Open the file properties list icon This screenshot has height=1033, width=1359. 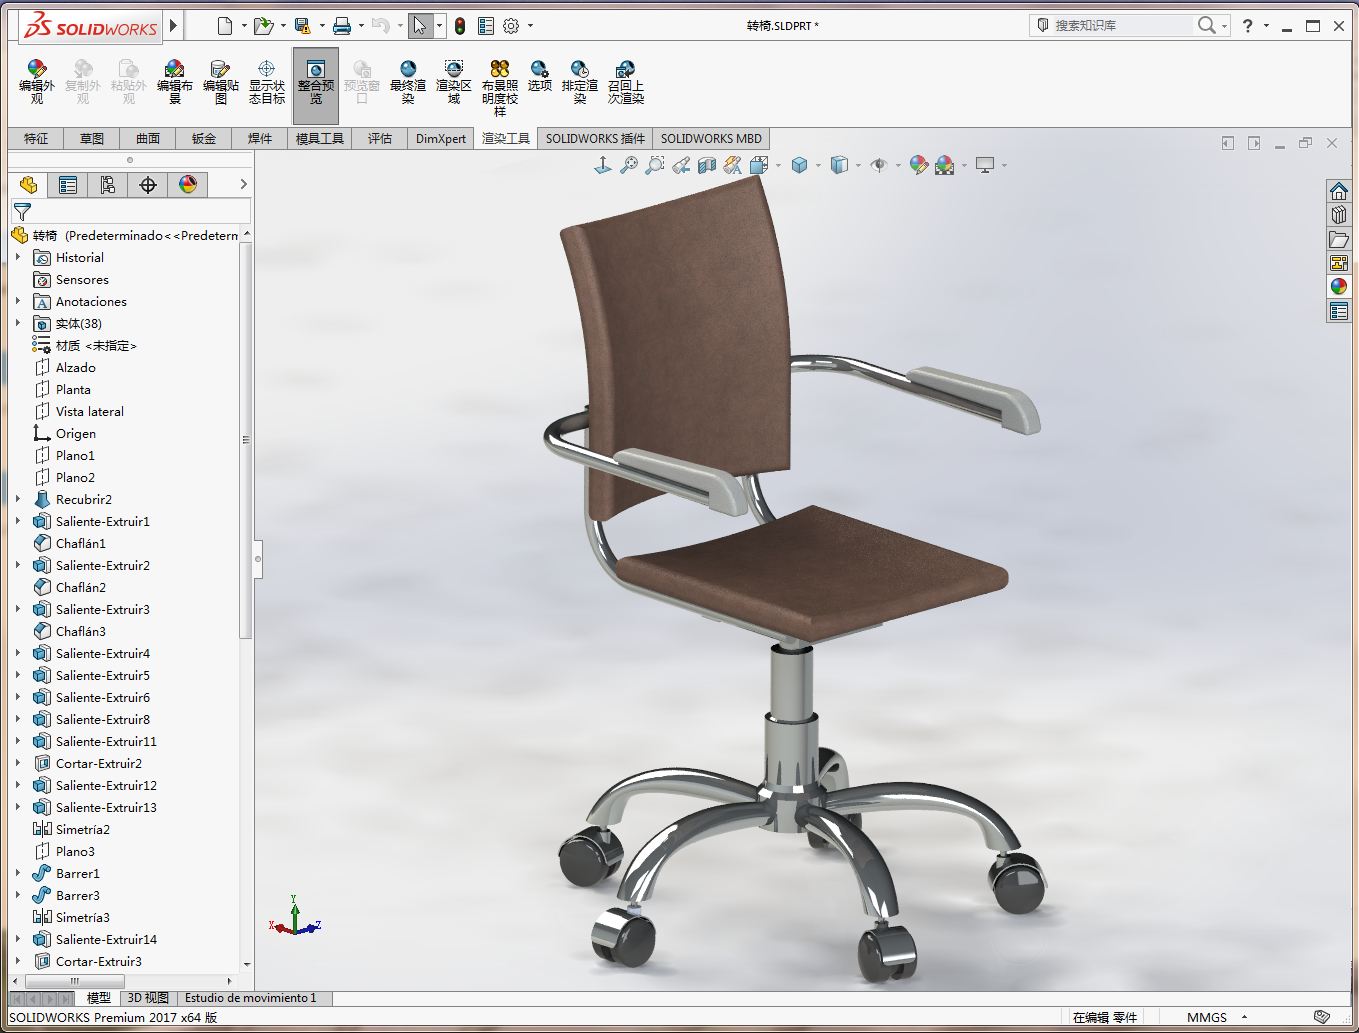click(x=486, y=26)
